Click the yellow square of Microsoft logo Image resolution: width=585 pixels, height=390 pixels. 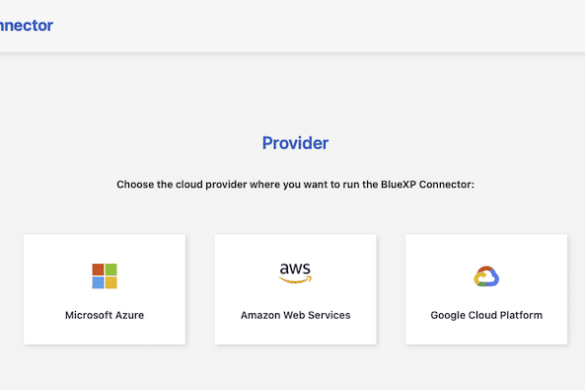tap(111, 283)
